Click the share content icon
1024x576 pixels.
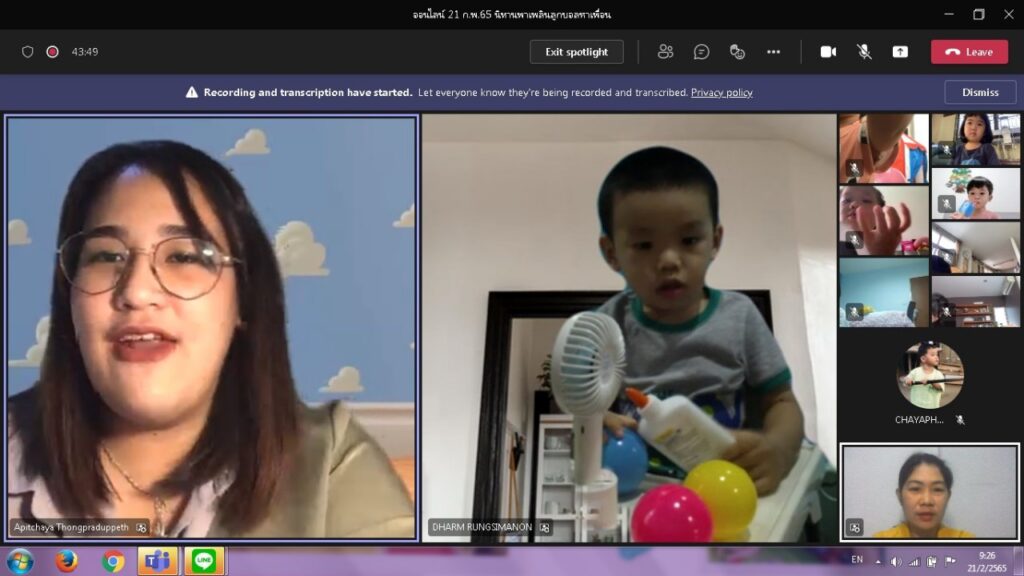tap(900, 52)
